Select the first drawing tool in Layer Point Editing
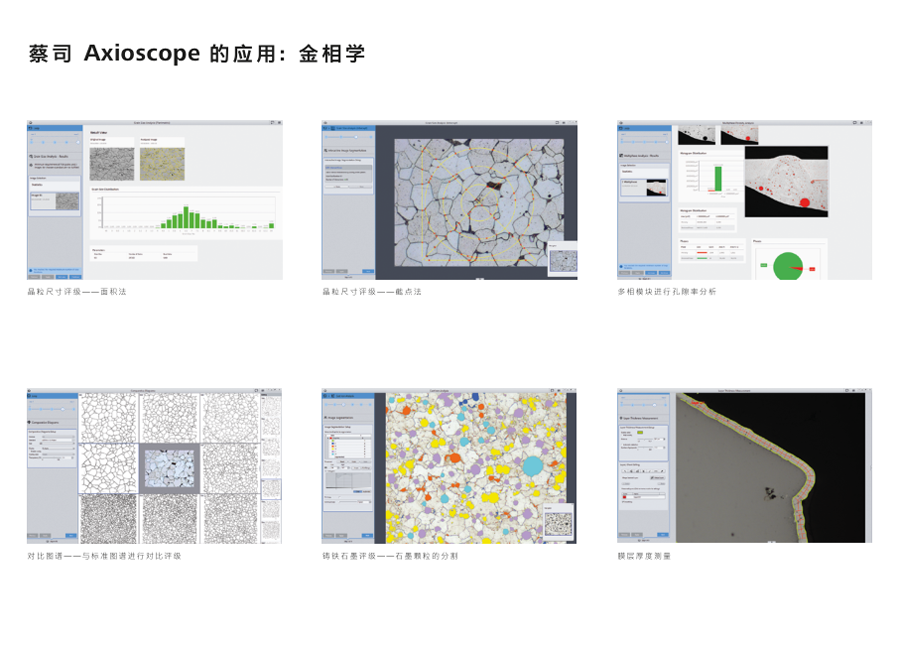 [x=626, y=470]
